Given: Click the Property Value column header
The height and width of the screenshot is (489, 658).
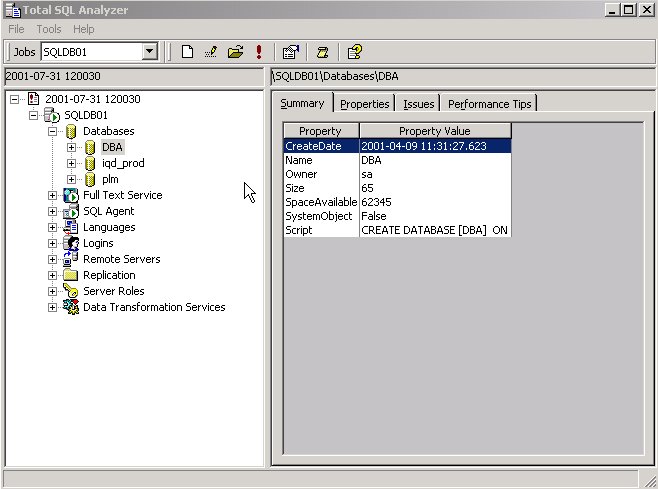Looking at the screenshot, I should click(435, 131).
